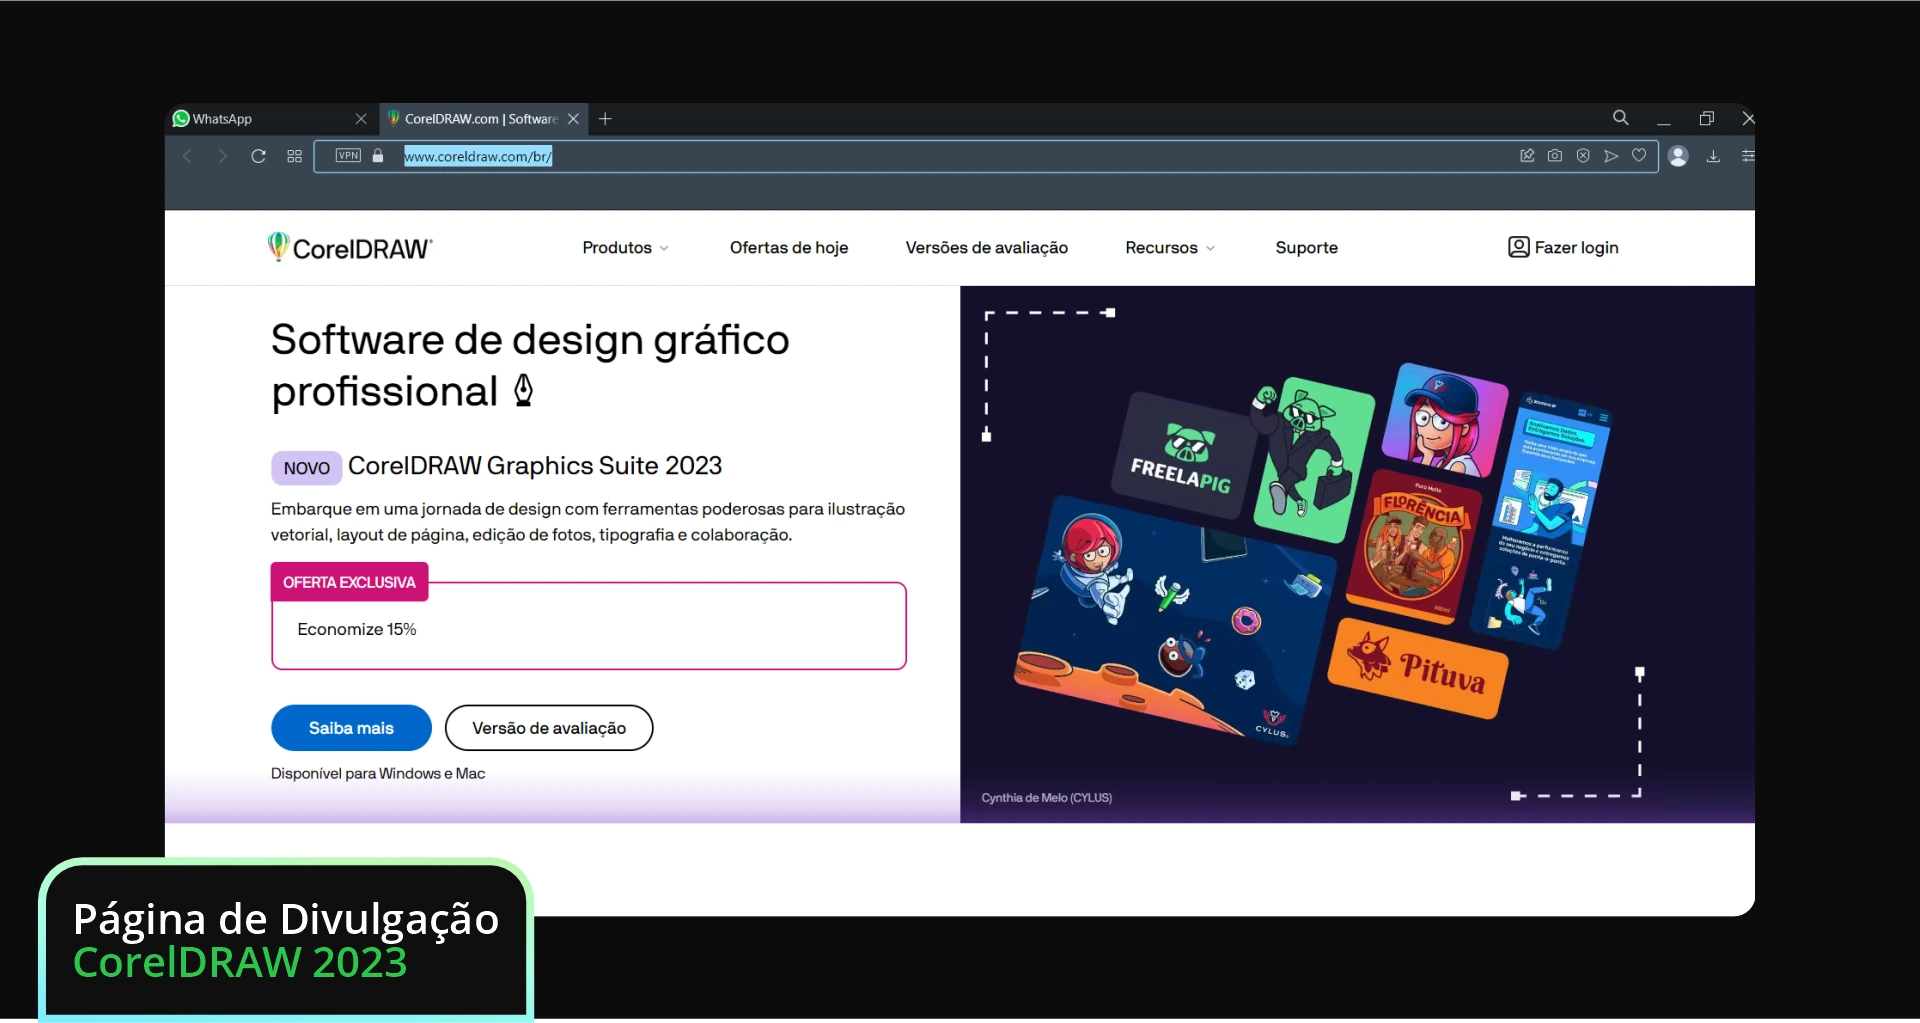This screenshot has width=1920, height=1023.
Task: Click the red-haired girl with cap artwork
Action: [1444, 420]
